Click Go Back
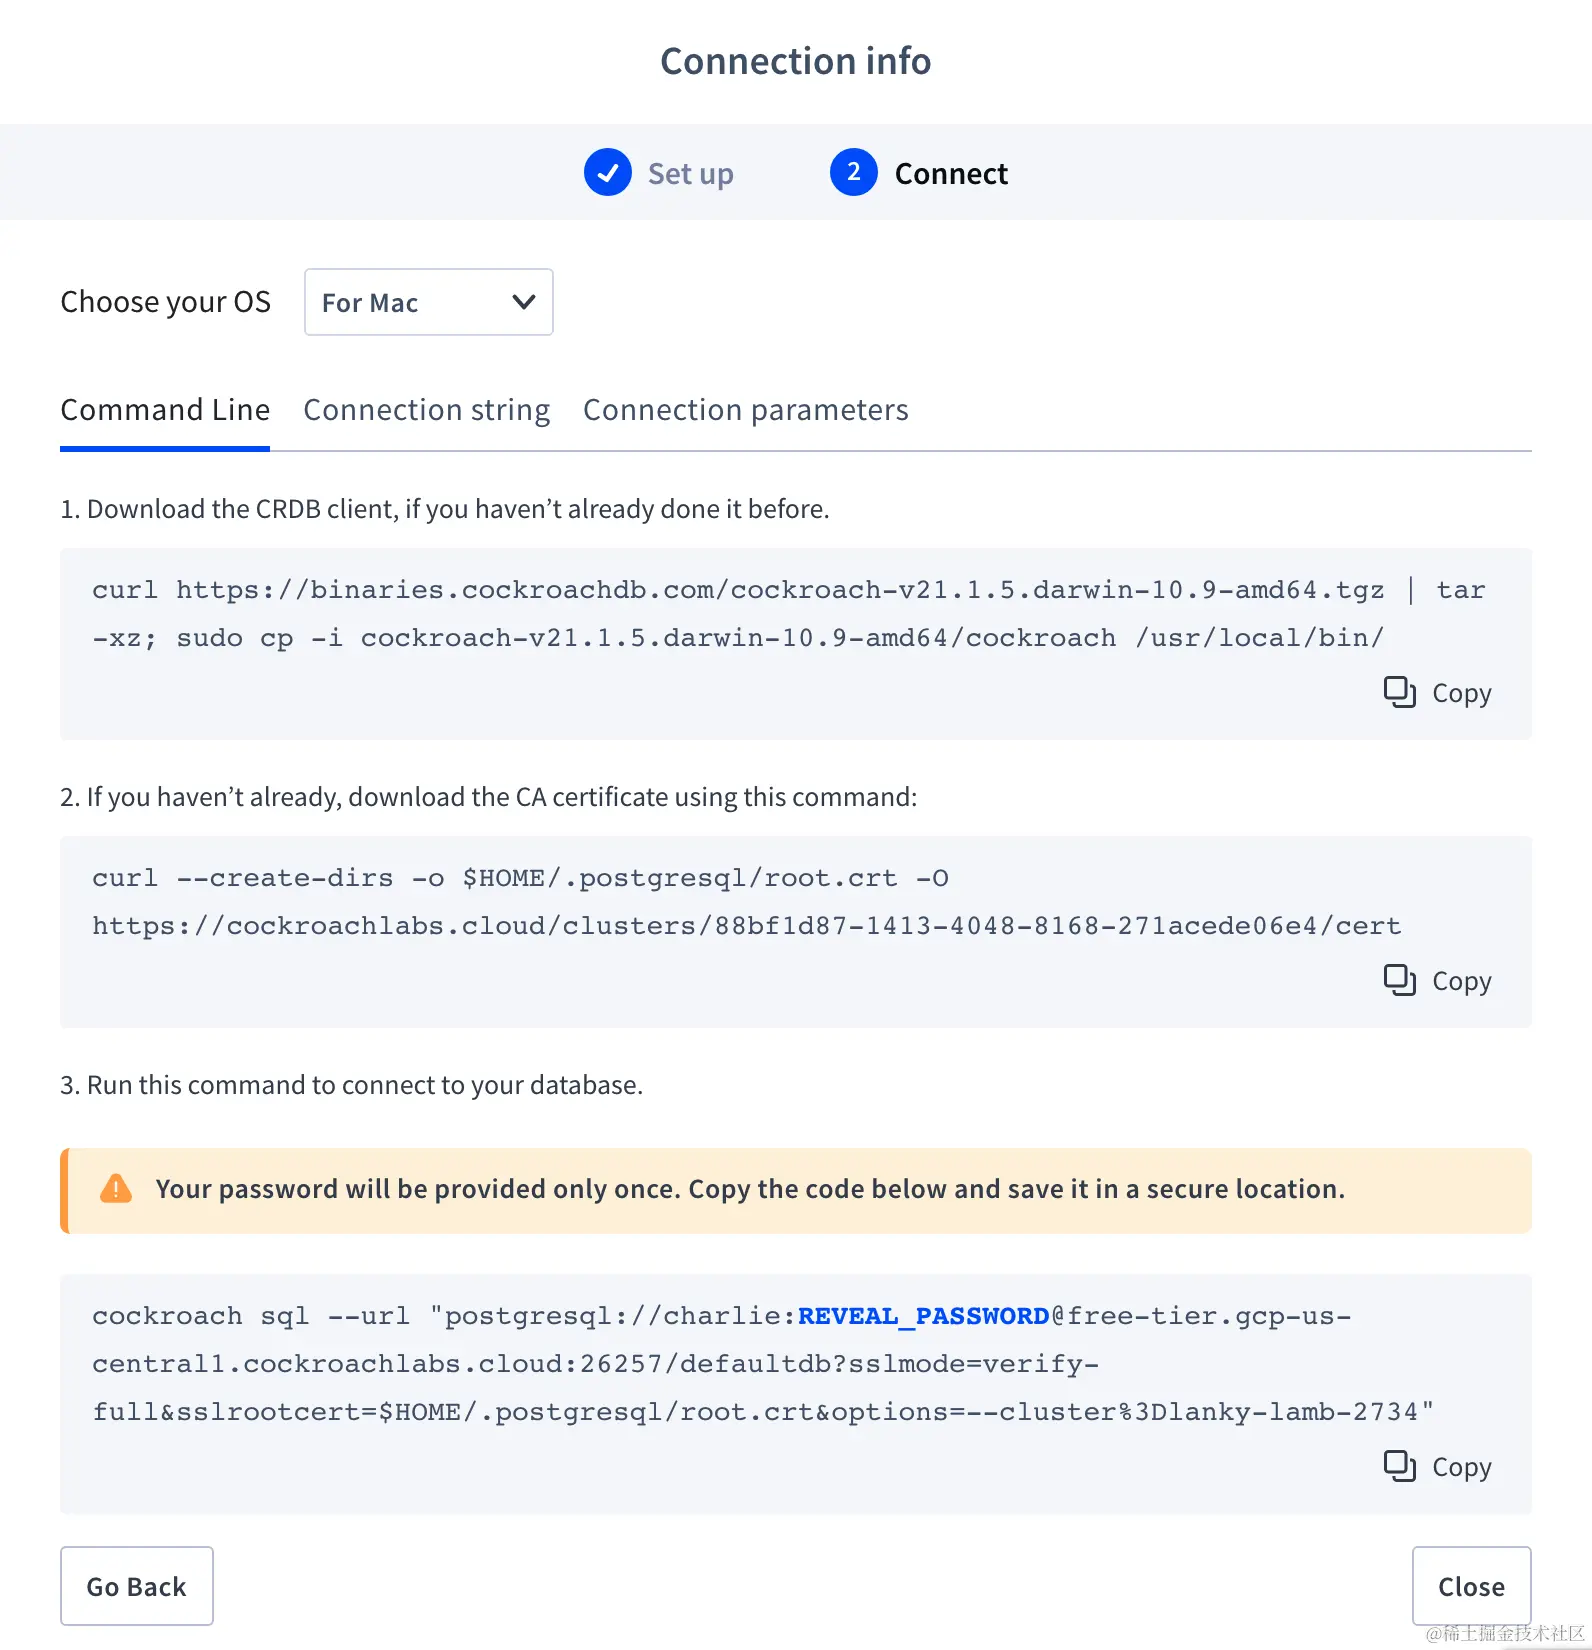 (x=137, y=1586)
